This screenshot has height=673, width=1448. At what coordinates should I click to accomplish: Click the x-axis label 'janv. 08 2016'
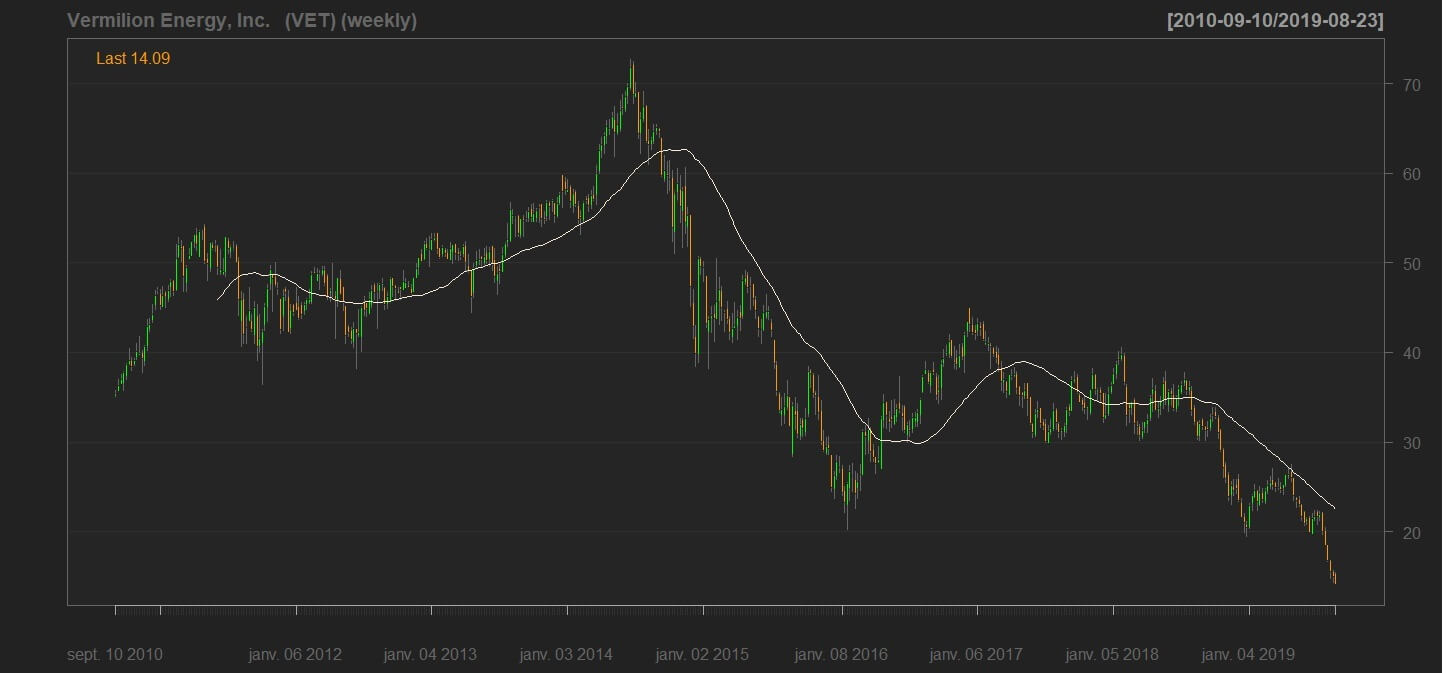pyautogui.click(x=841, y=655)
